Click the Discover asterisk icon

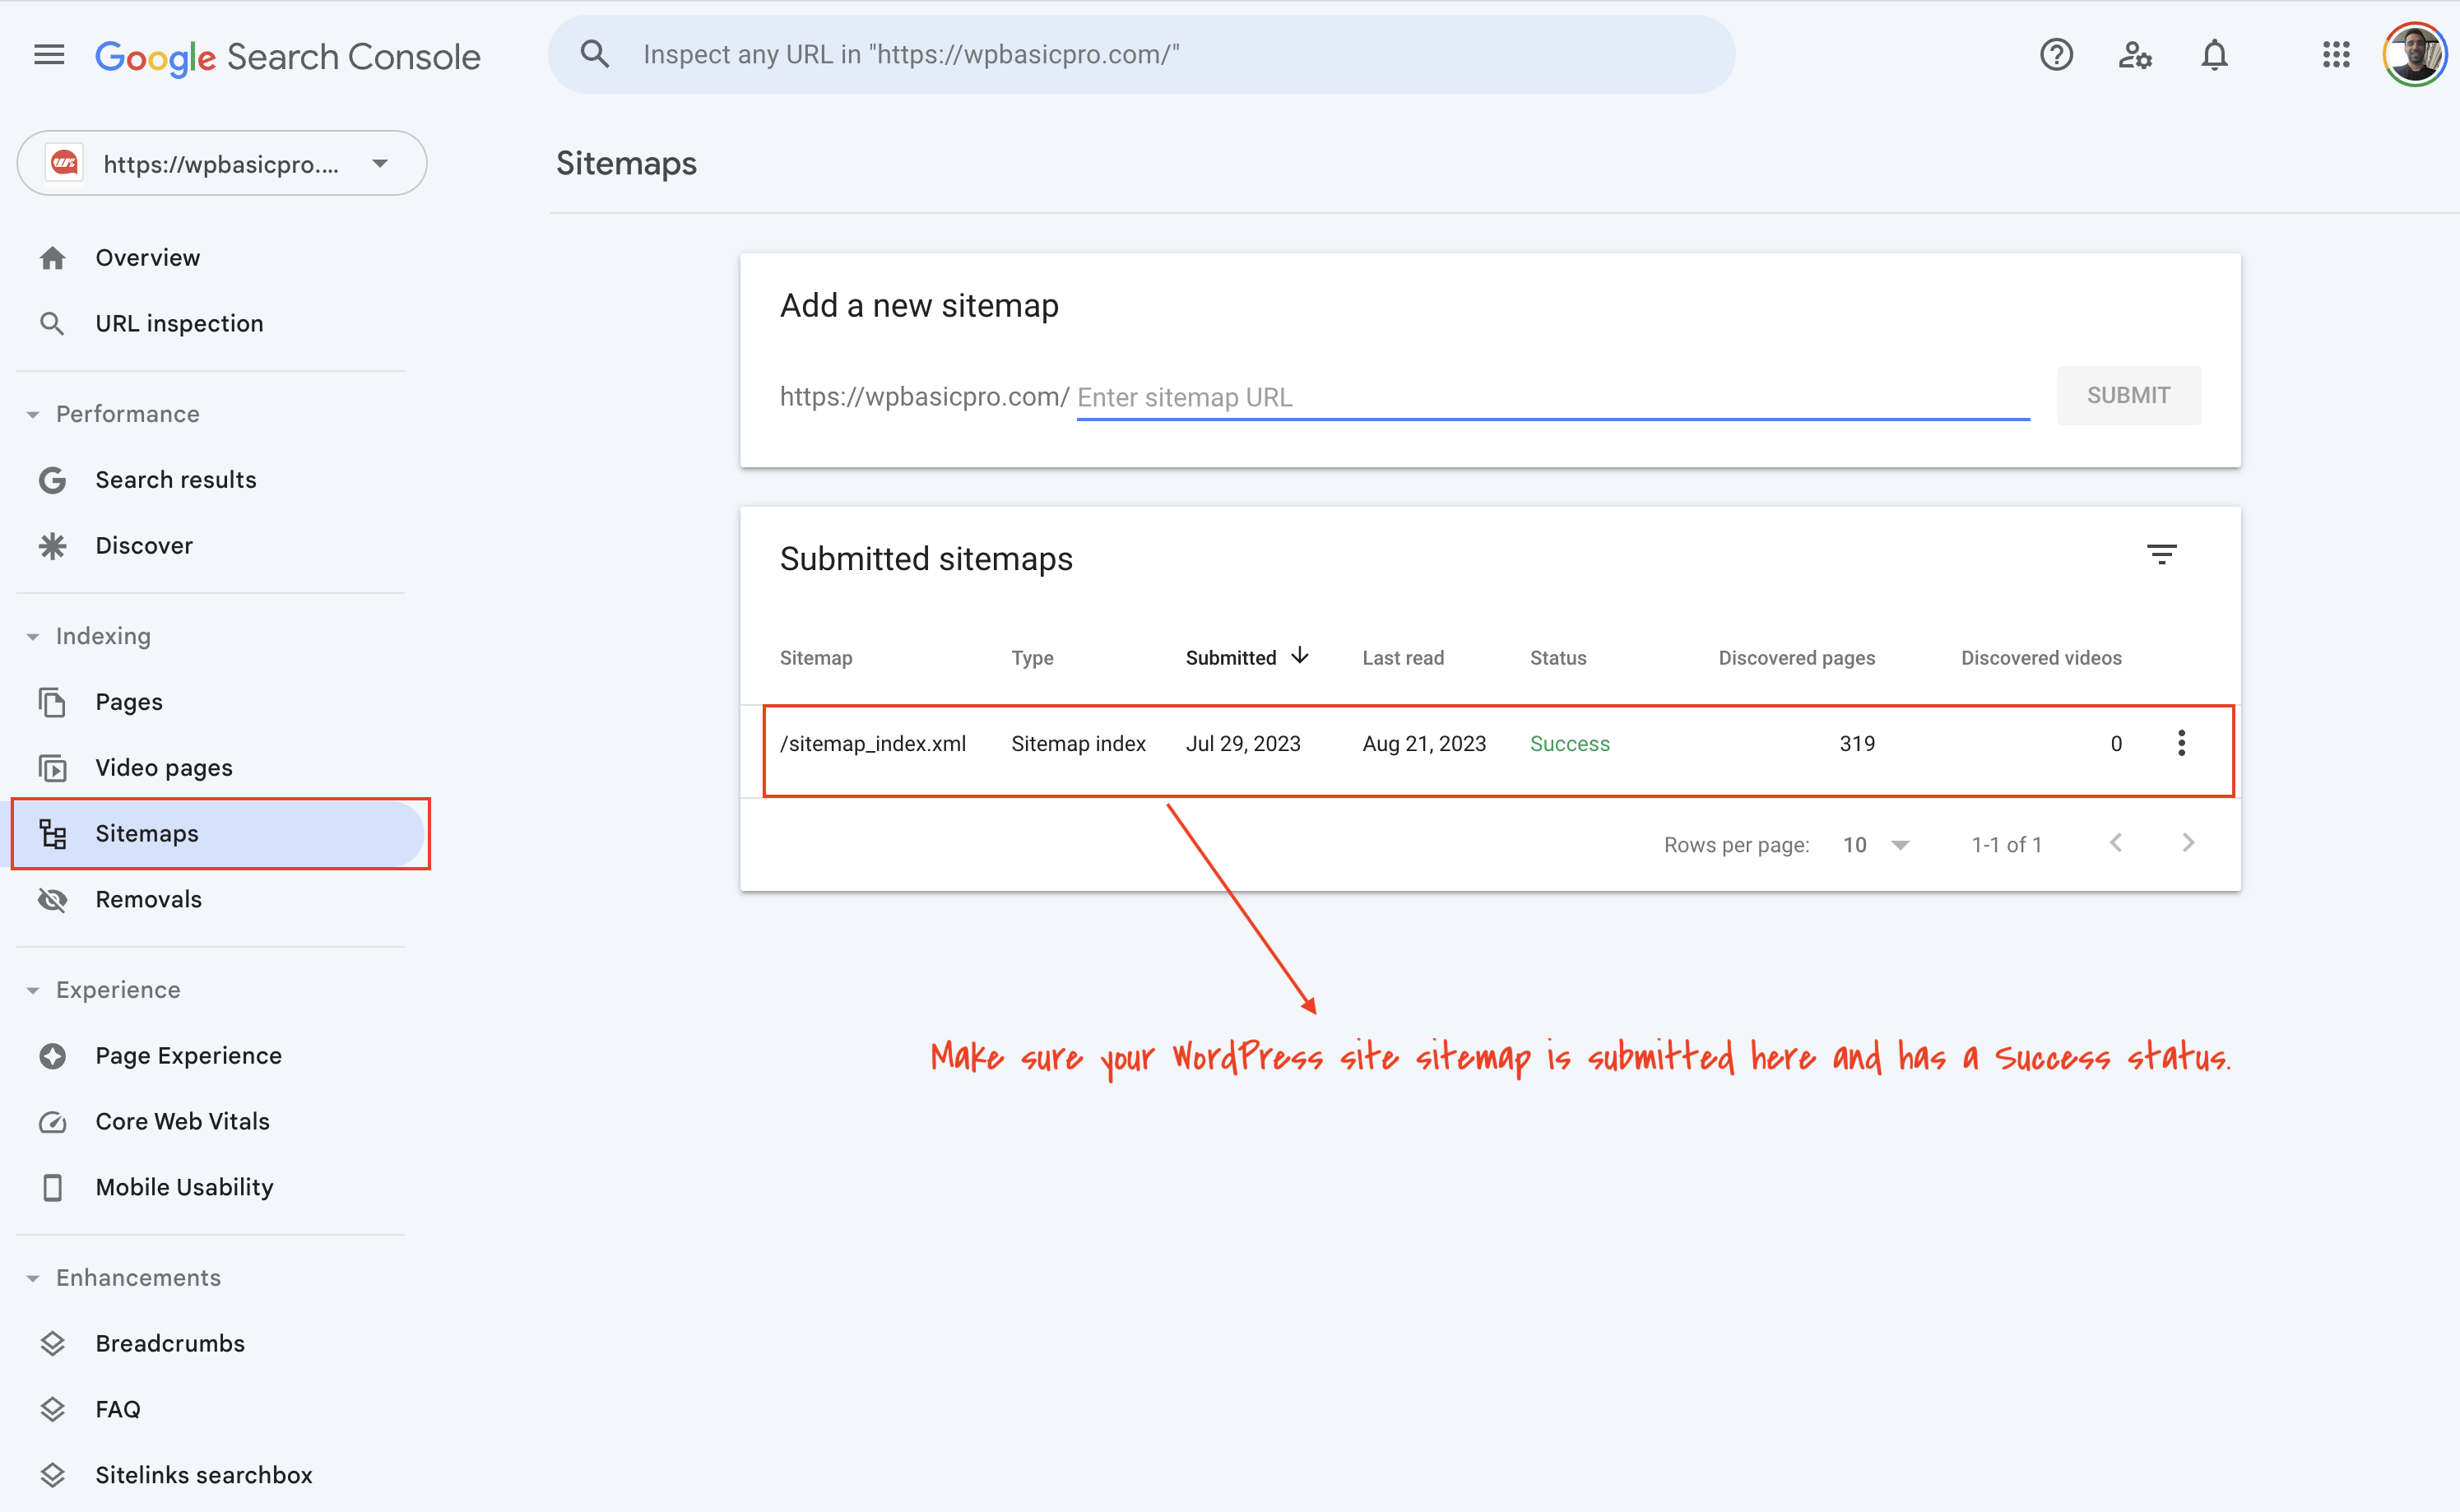[x=53, y=546]
